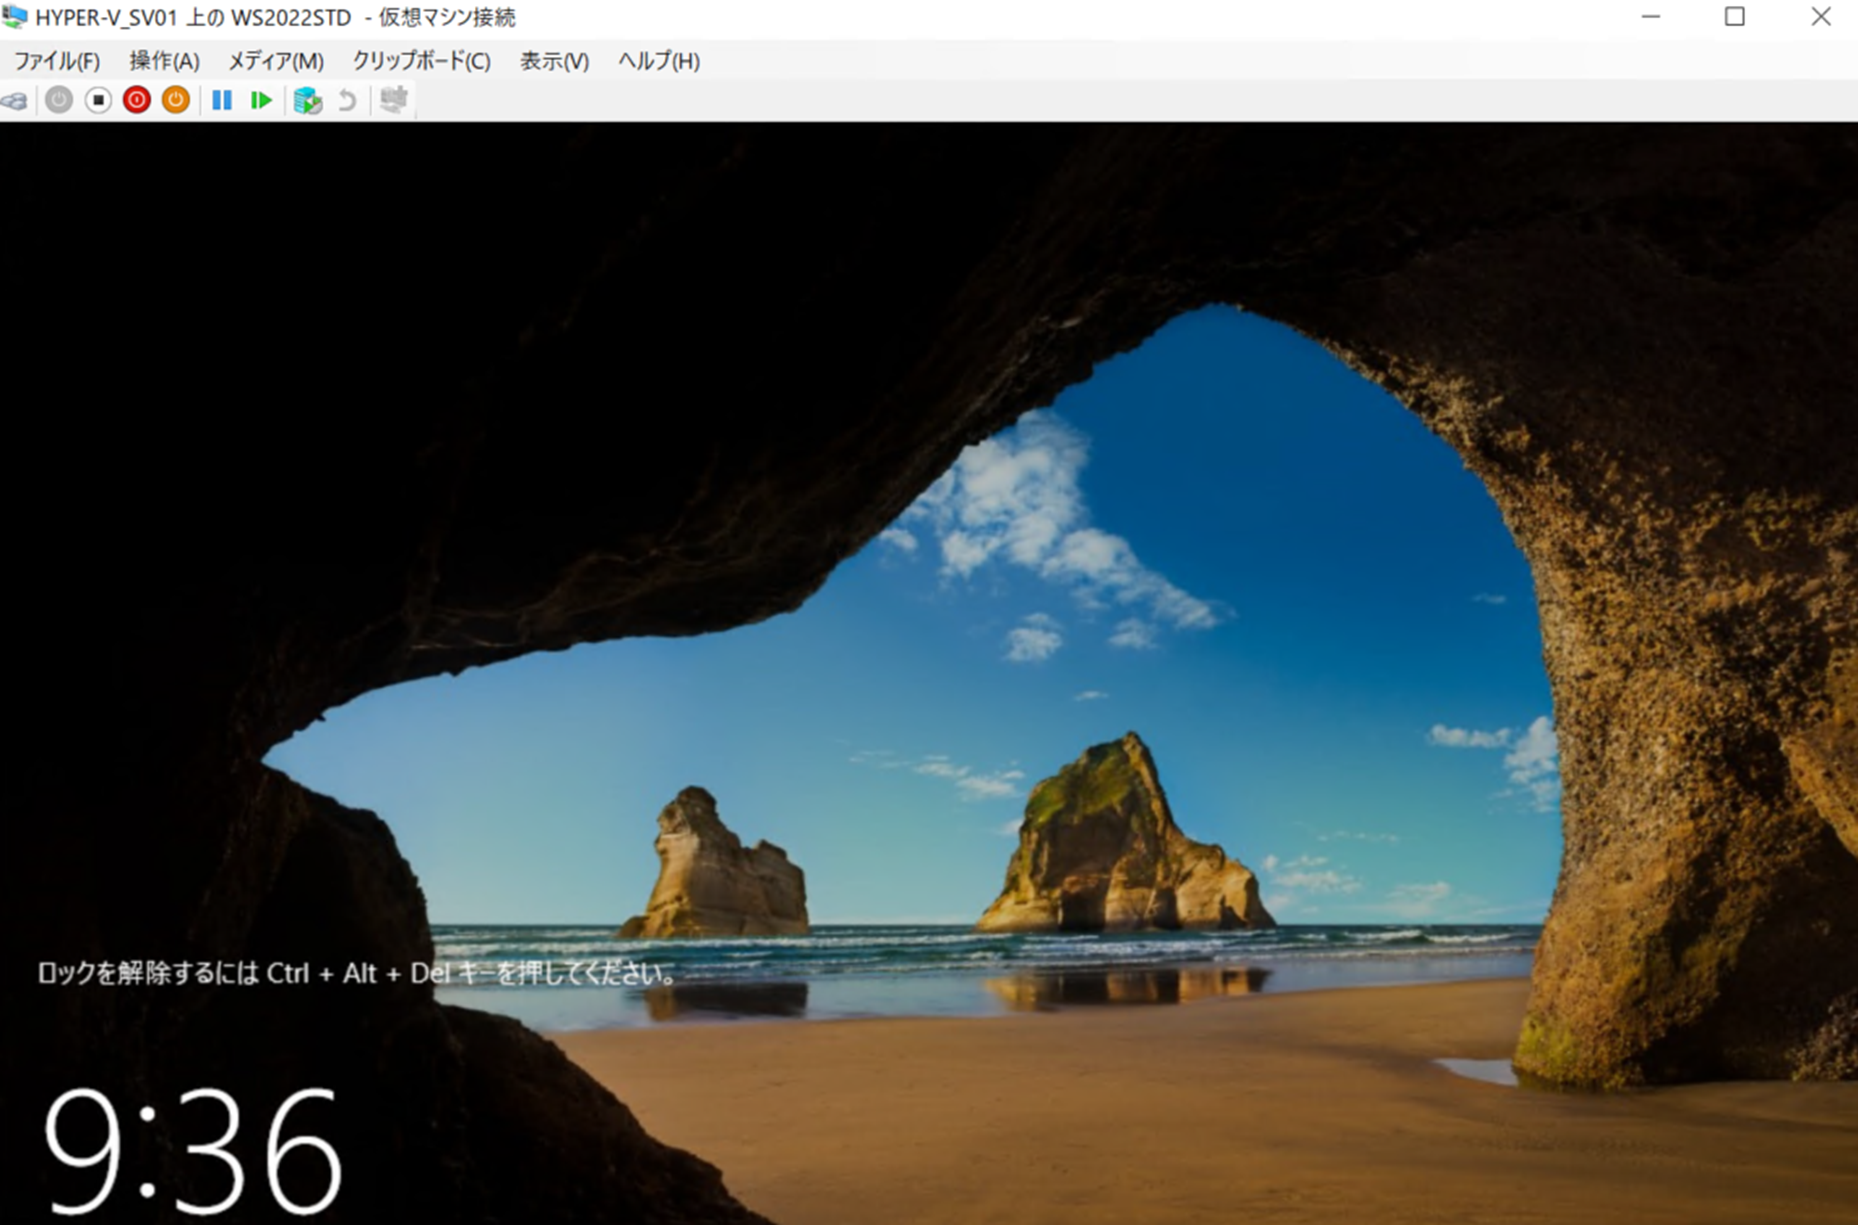Open the 操作(A) menu
Image resolution: width=1858 pixels, height=1225 pixels.
[164, 61]
